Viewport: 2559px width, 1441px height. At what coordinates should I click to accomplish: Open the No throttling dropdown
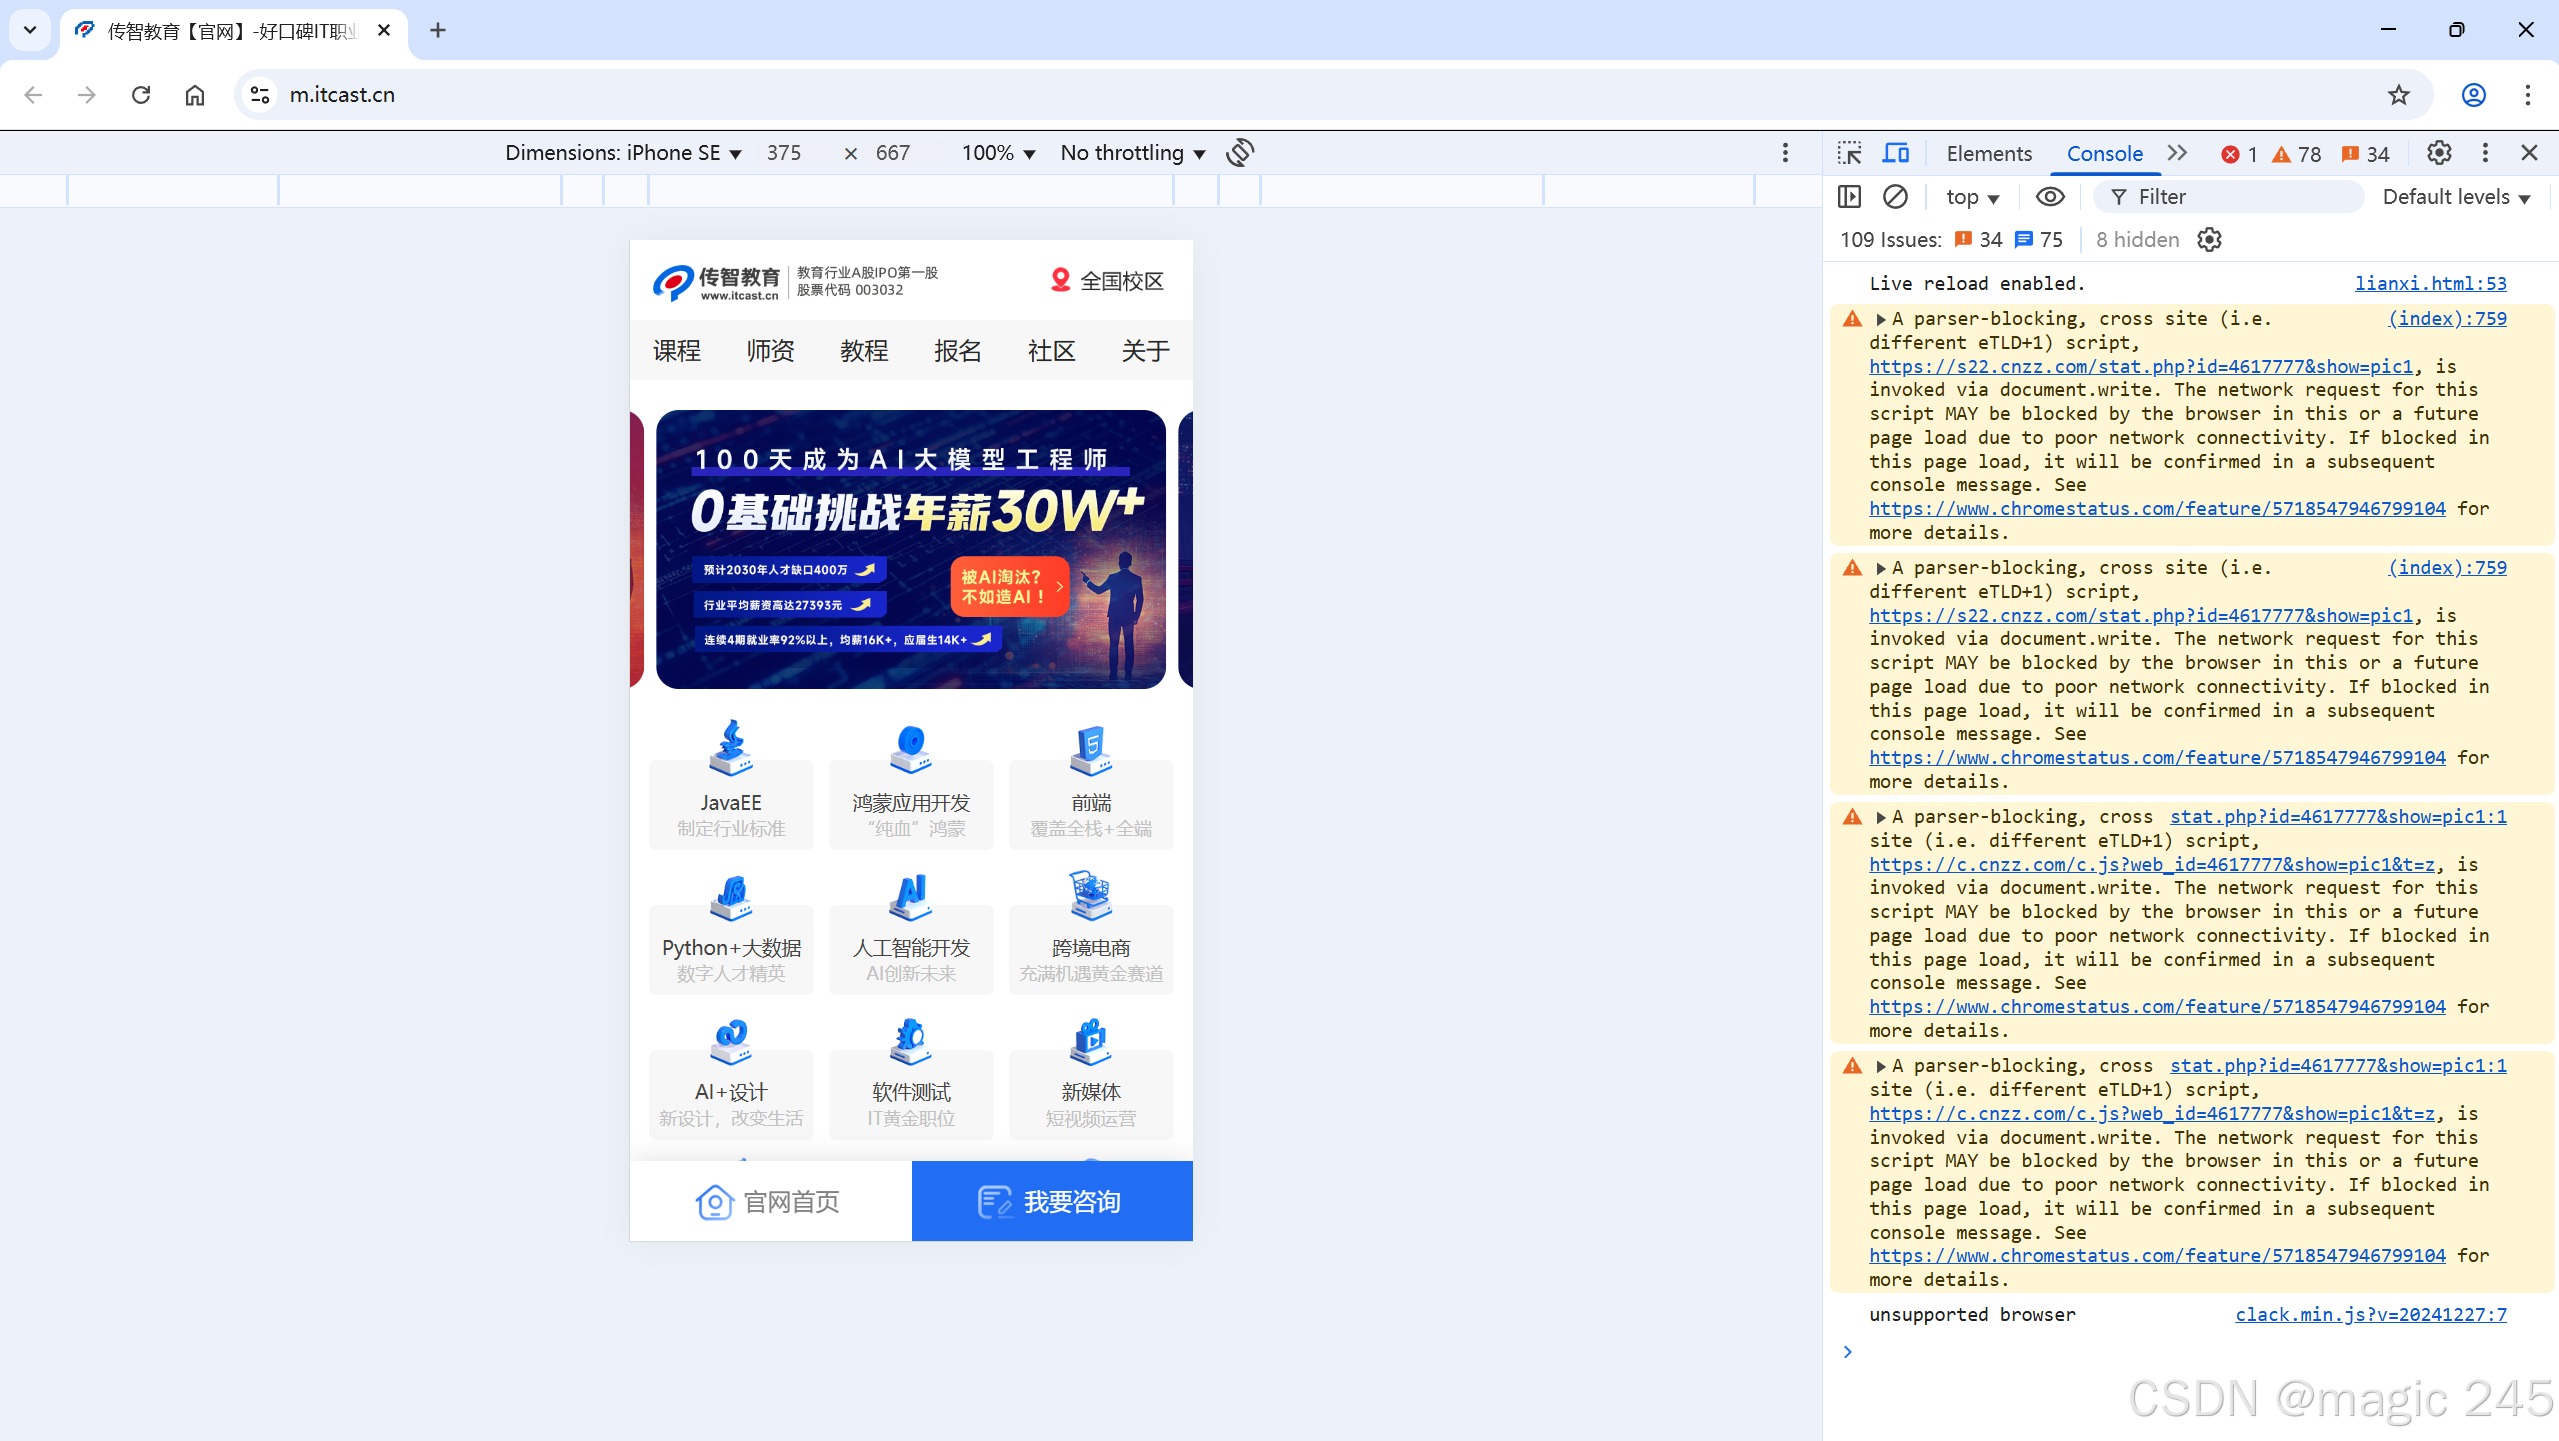tap(1132, 153)
